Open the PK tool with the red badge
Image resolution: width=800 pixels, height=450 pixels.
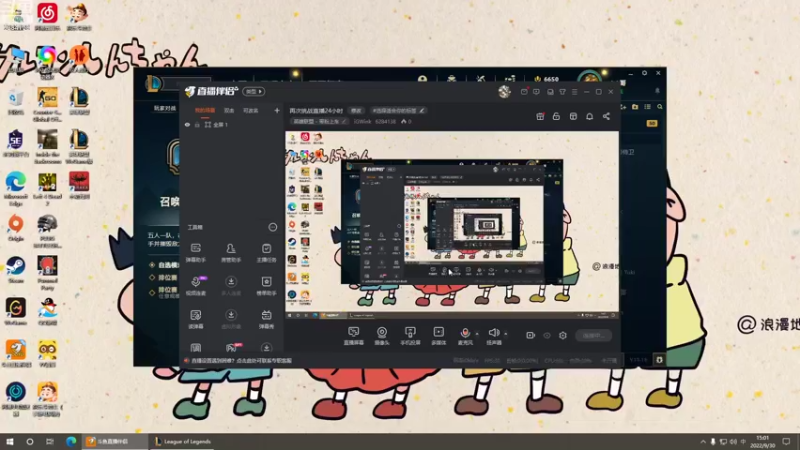(233, 347)
